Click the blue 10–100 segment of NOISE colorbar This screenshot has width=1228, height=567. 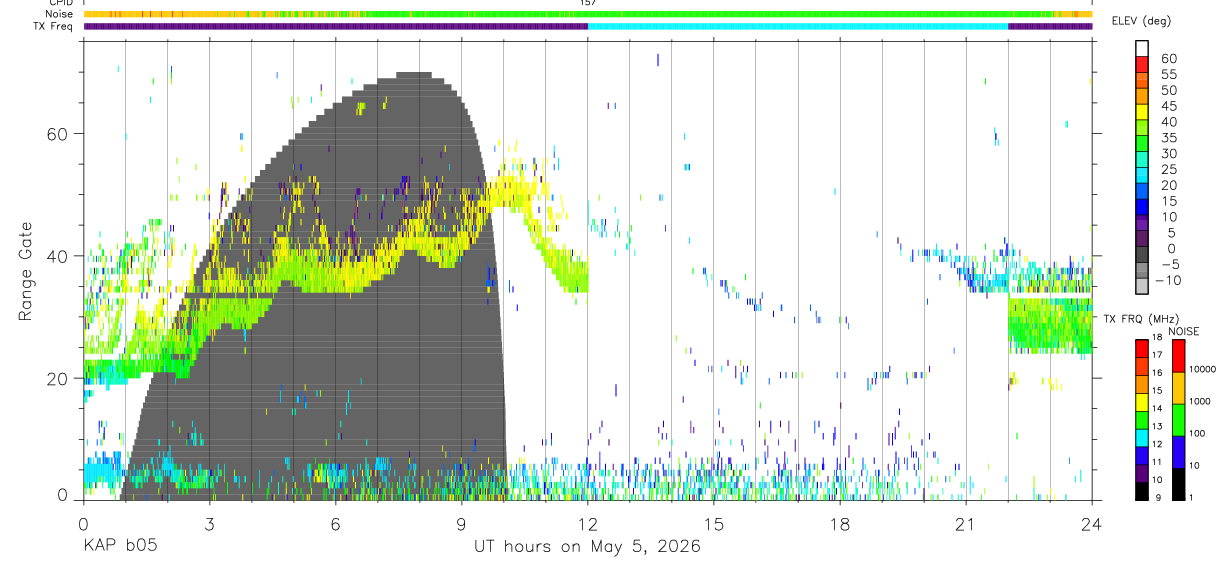coord(1178,452)
